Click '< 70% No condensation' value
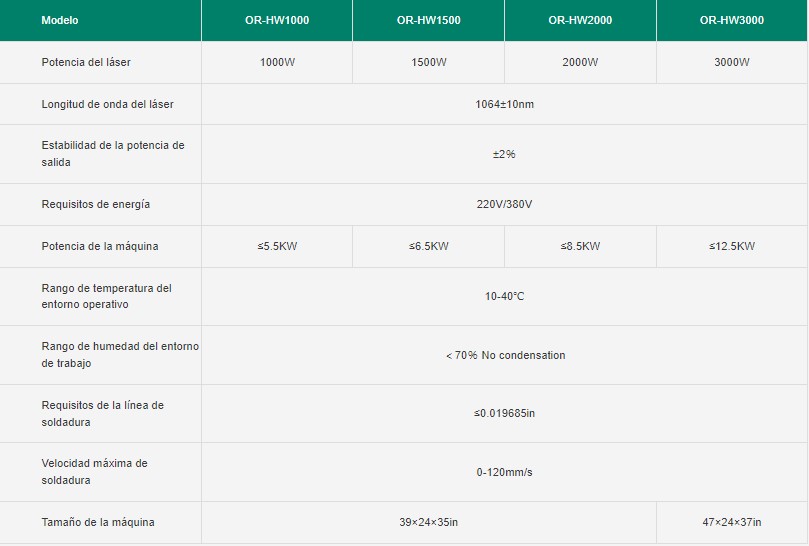 pos(505,355)
